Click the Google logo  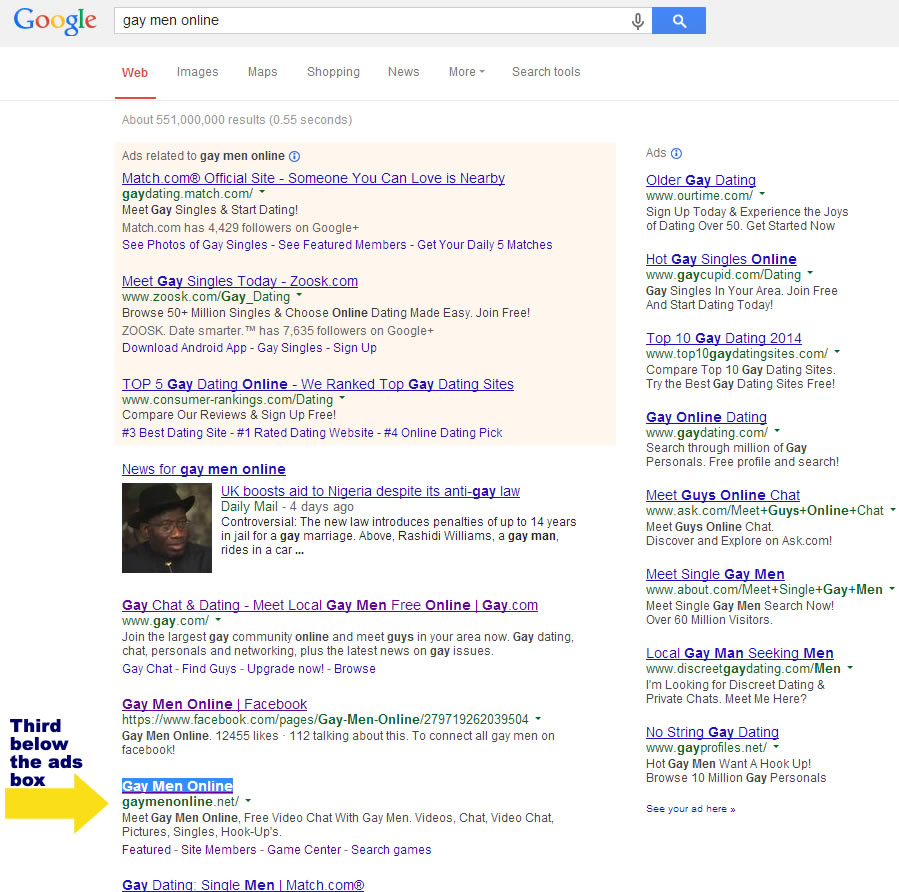[x=55, y=21]
